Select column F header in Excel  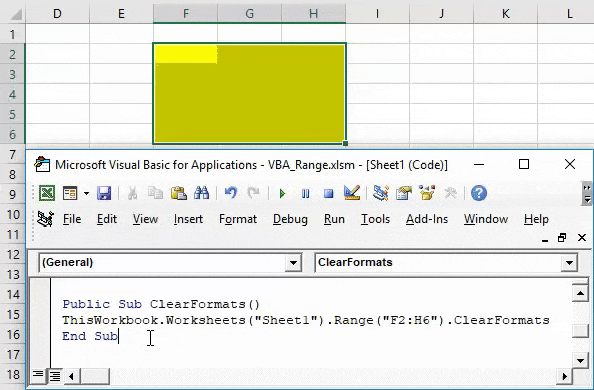[186, 14]
